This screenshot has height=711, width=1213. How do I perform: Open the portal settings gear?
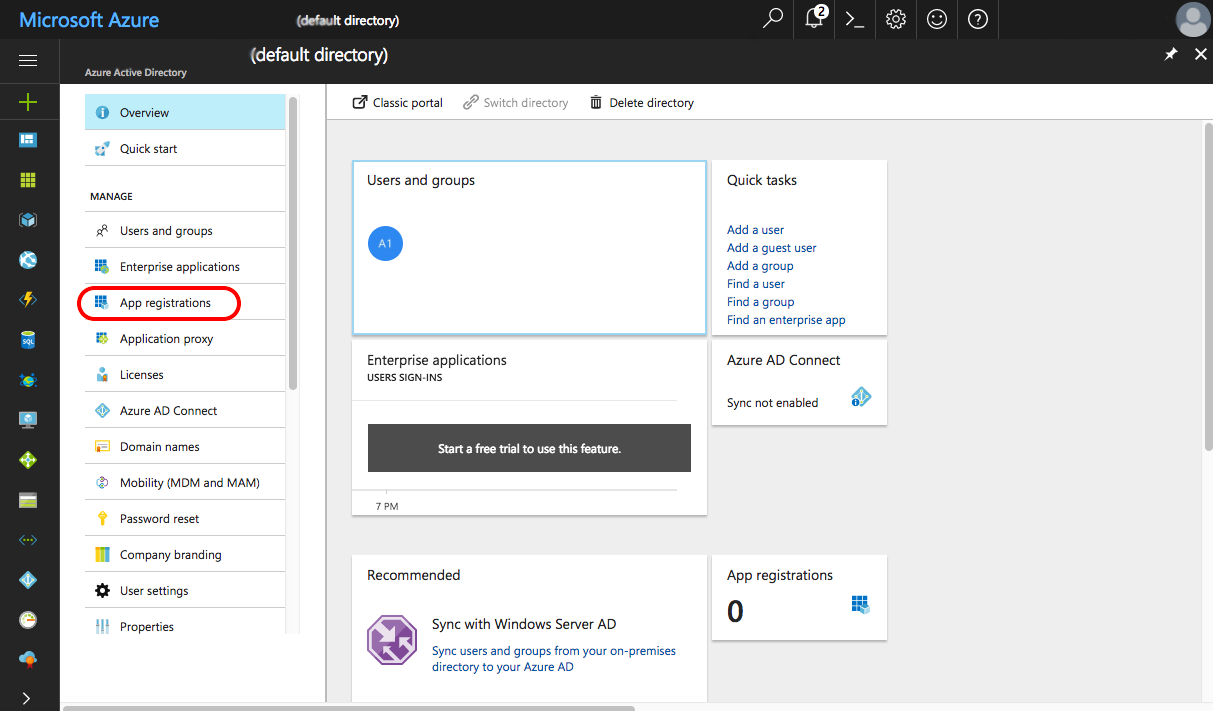(896, 19)
